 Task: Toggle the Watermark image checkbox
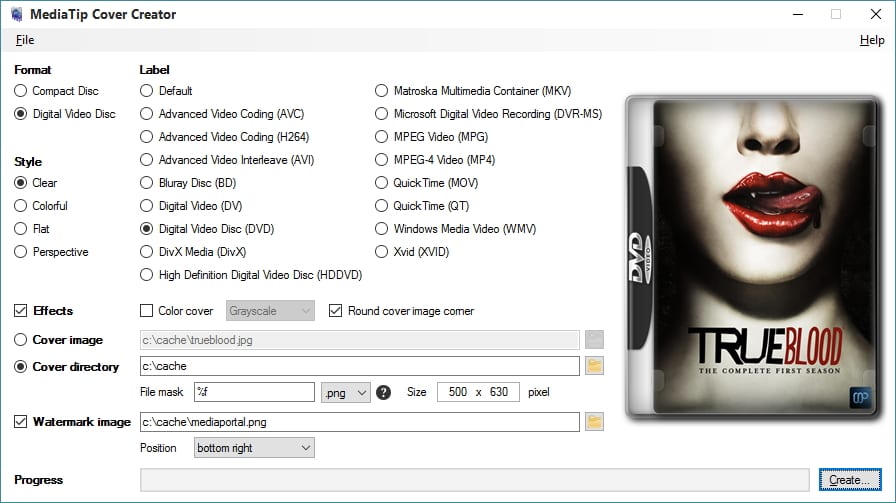coord(21,422)
